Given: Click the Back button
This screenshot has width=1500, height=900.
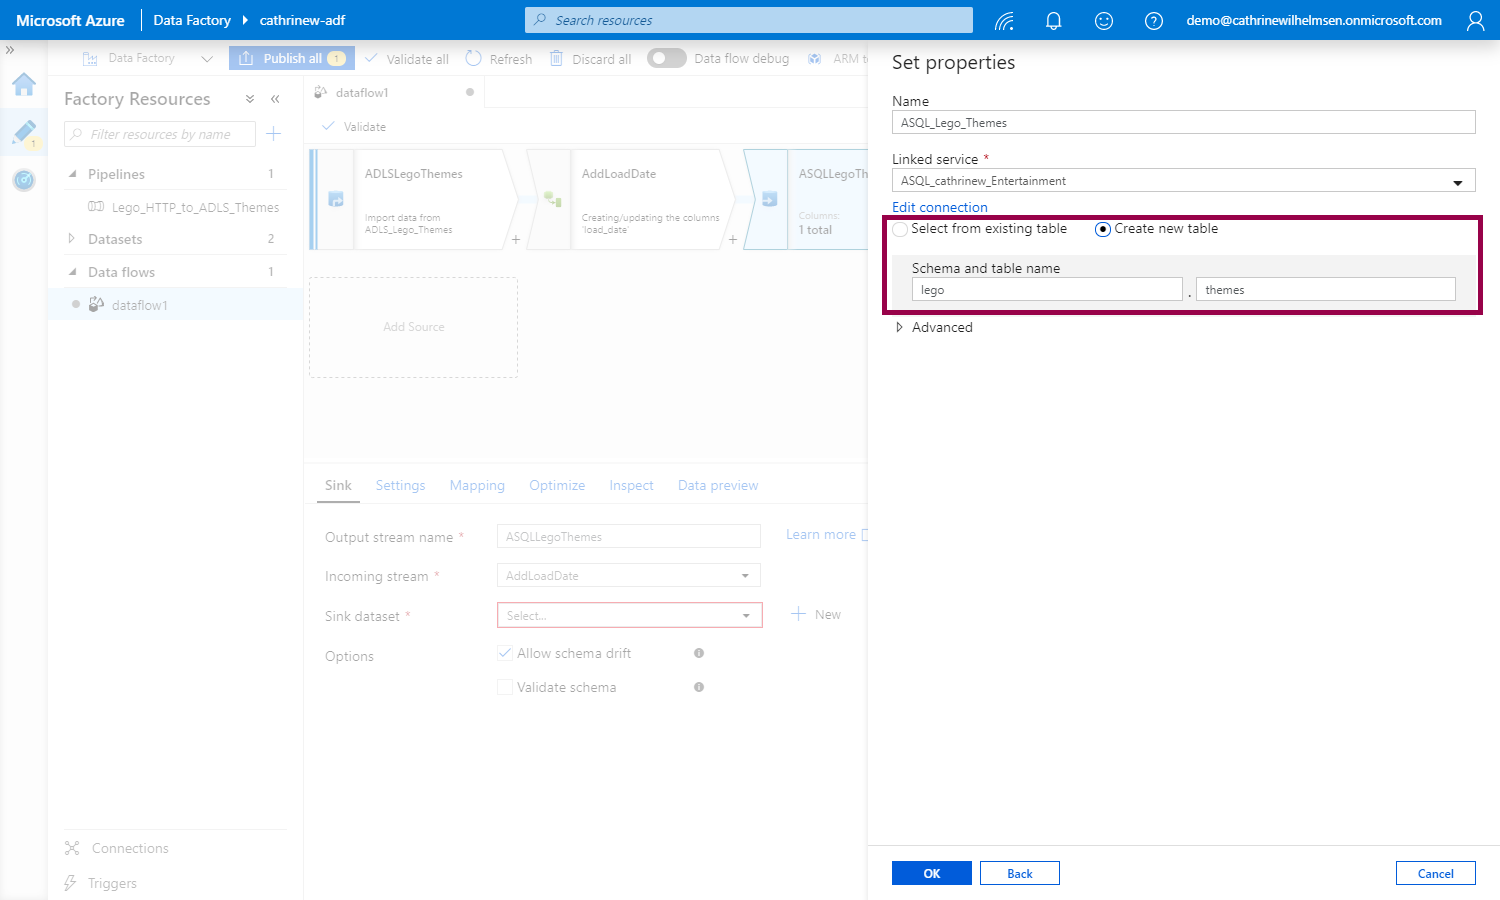Looking at the screenshot, I should pos(1019,873).
